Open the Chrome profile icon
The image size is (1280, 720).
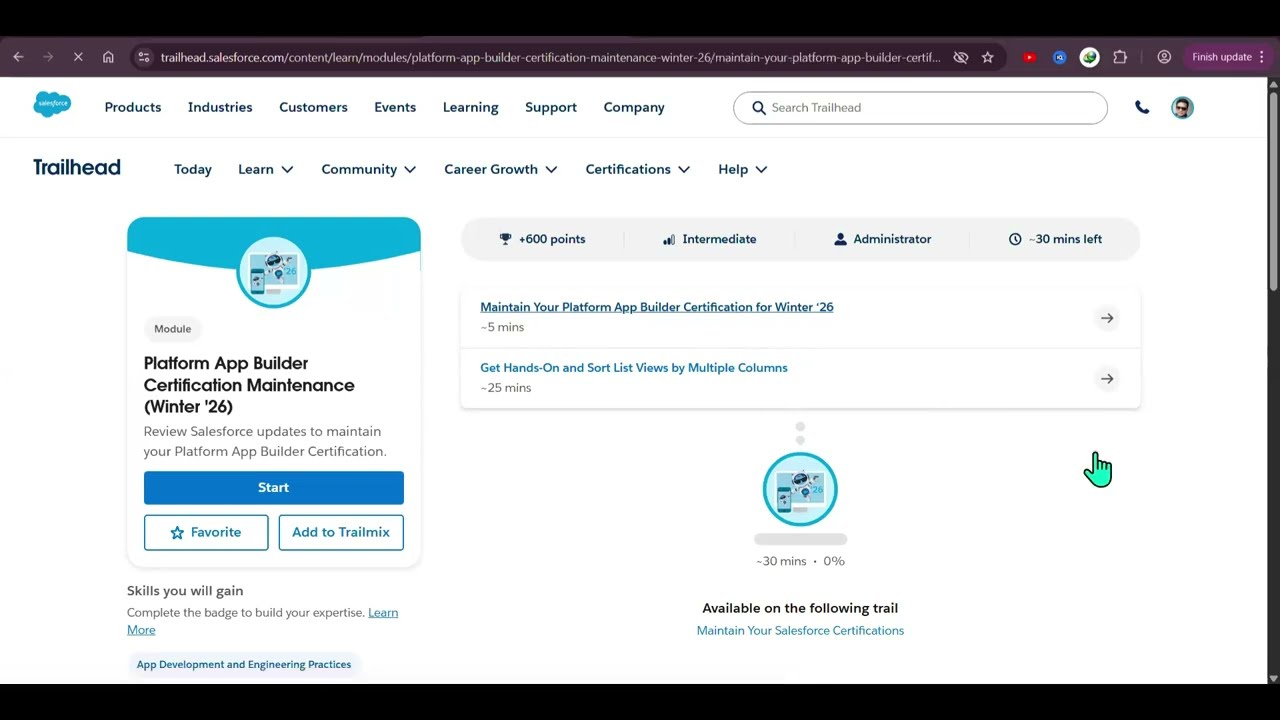[x=1164, y=57]
